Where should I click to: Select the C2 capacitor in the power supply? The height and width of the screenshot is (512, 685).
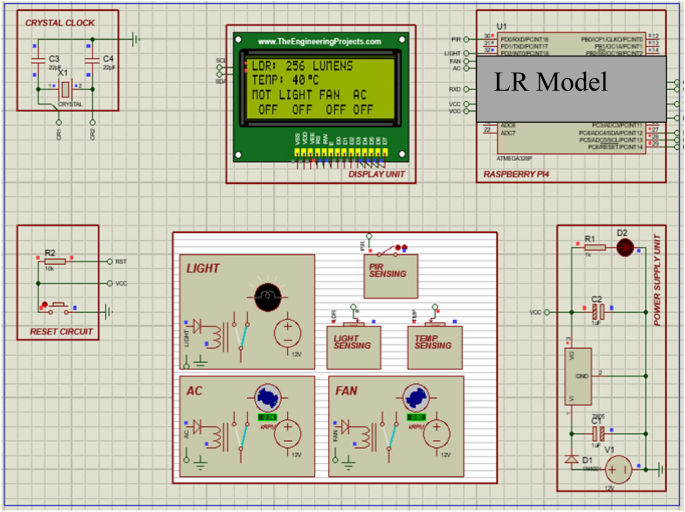pos(600,311)
